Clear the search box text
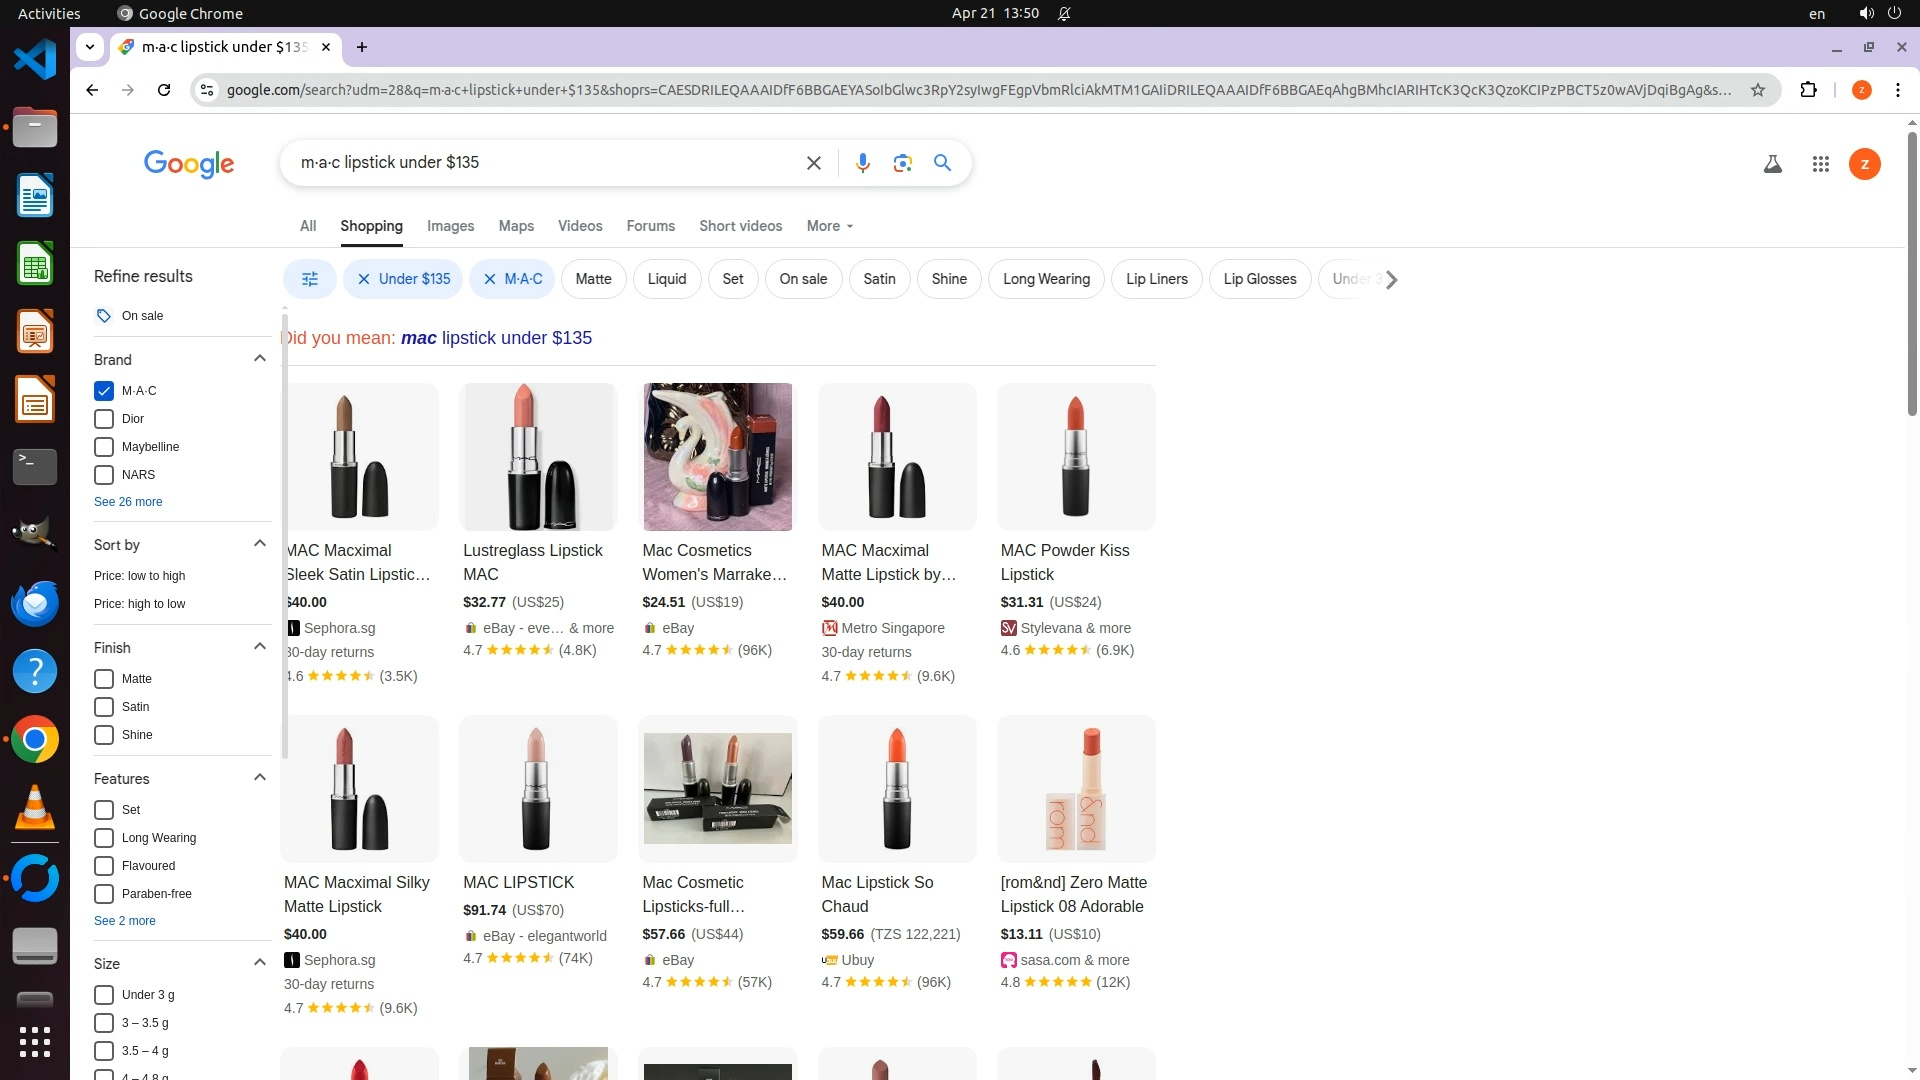The height and width of the screenshot is (1080, 1920). pos(813,163)
